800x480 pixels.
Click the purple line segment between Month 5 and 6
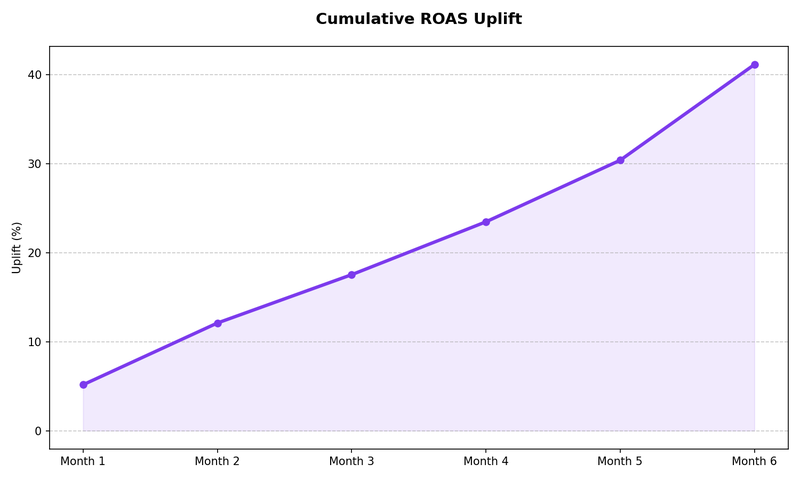point(687,113)
